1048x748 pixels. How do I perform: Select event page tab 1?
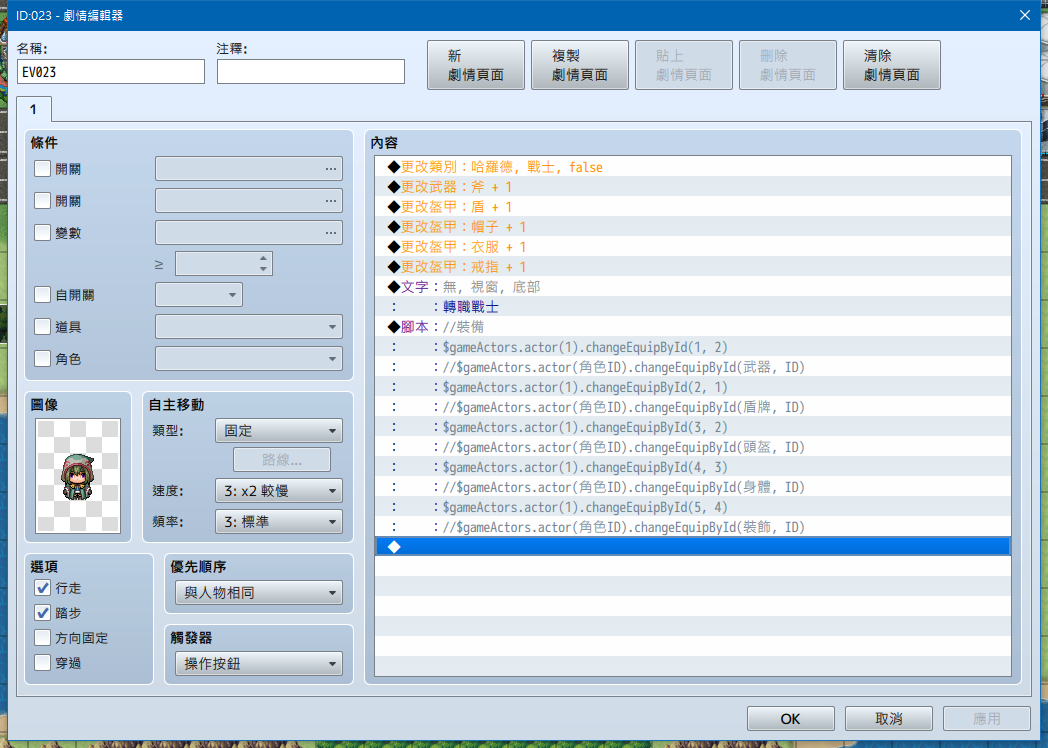[33, 109]
